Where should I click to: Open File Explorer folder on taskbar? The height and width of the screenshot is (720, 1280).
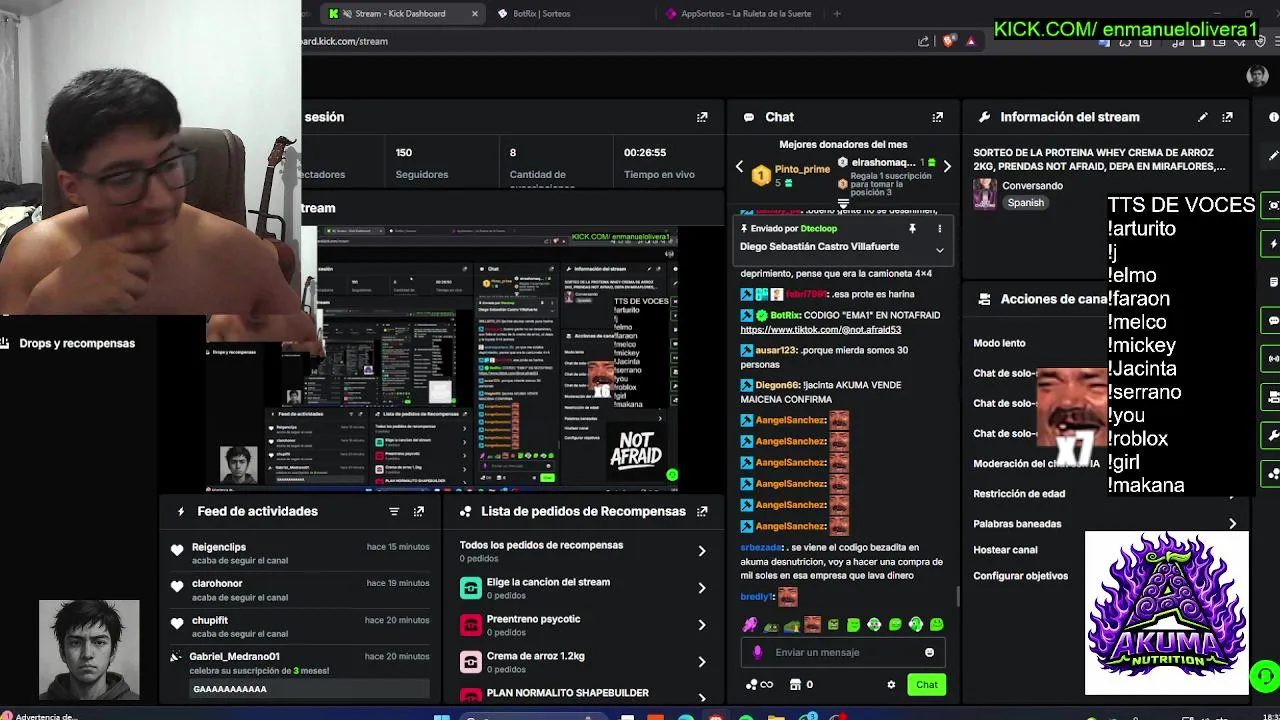(x=776, y=716)
